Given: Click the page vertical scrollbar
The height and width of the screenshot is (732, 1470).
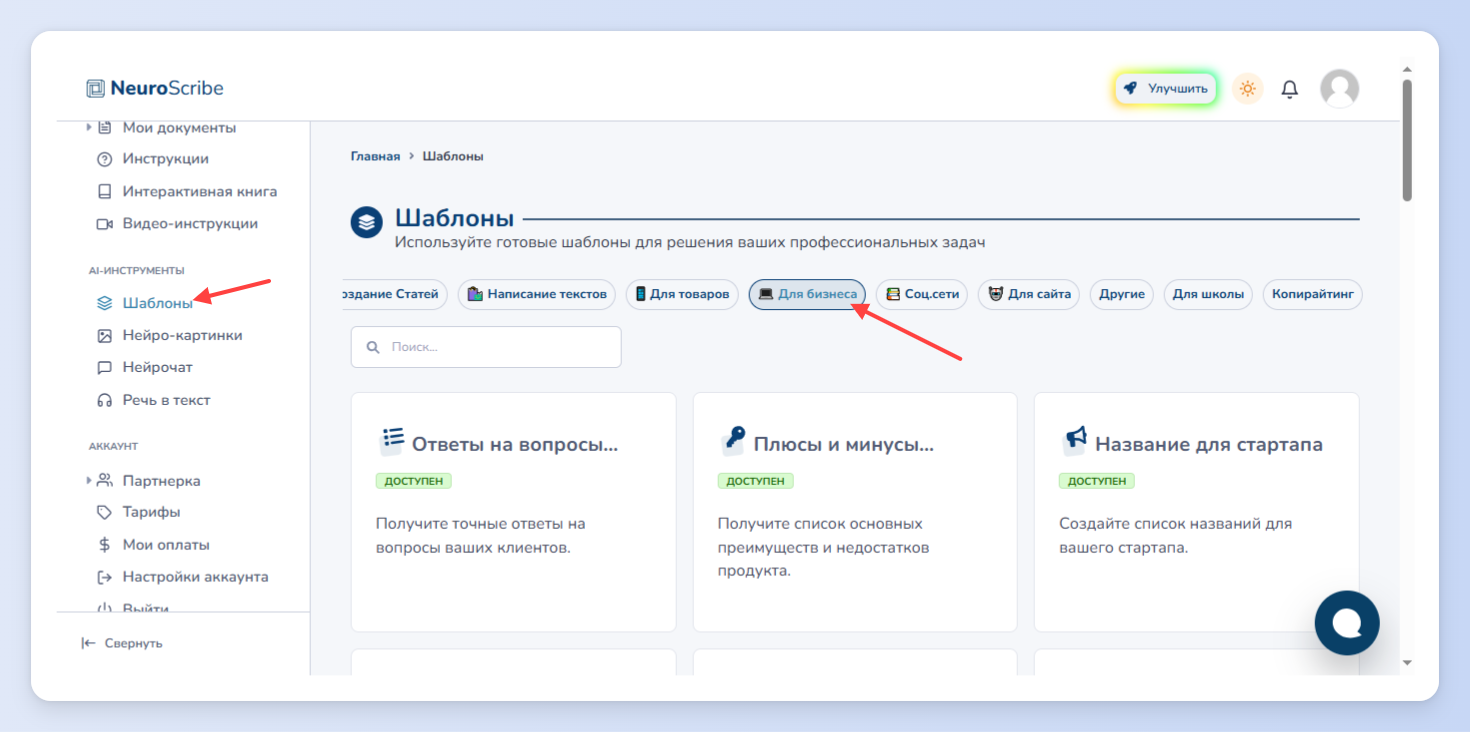Looking at the screenshot, I should point(1407,140).
